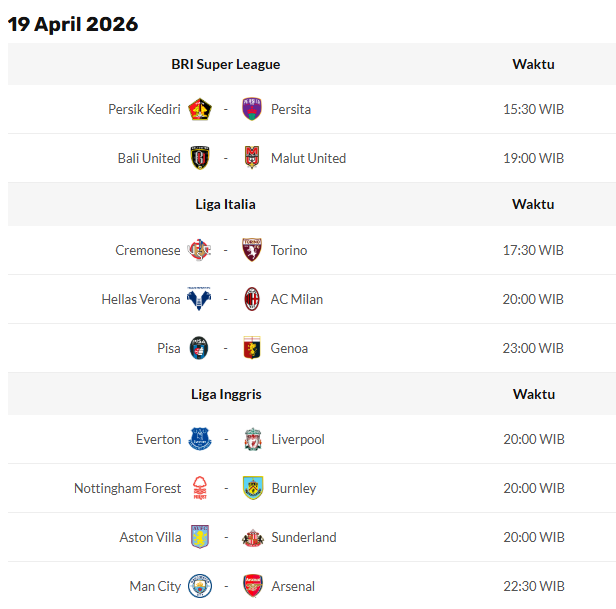Open the Cremonese team name link
Viewport: 616px width, 609px height.
148,250
